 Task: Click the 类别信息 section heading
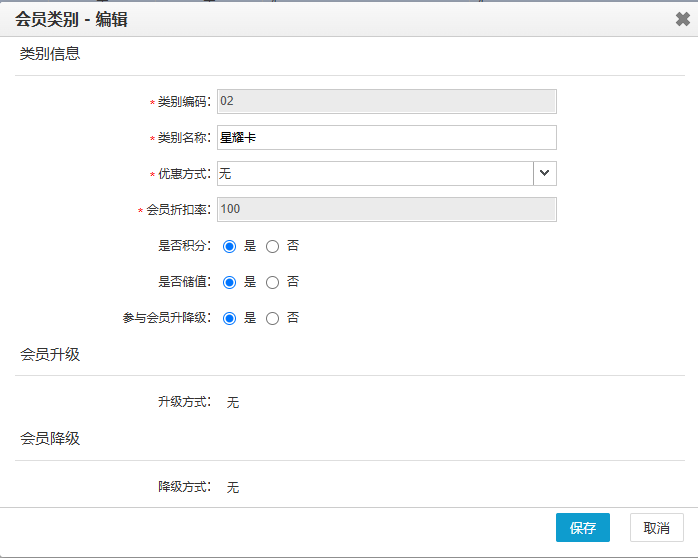point(50,54)
